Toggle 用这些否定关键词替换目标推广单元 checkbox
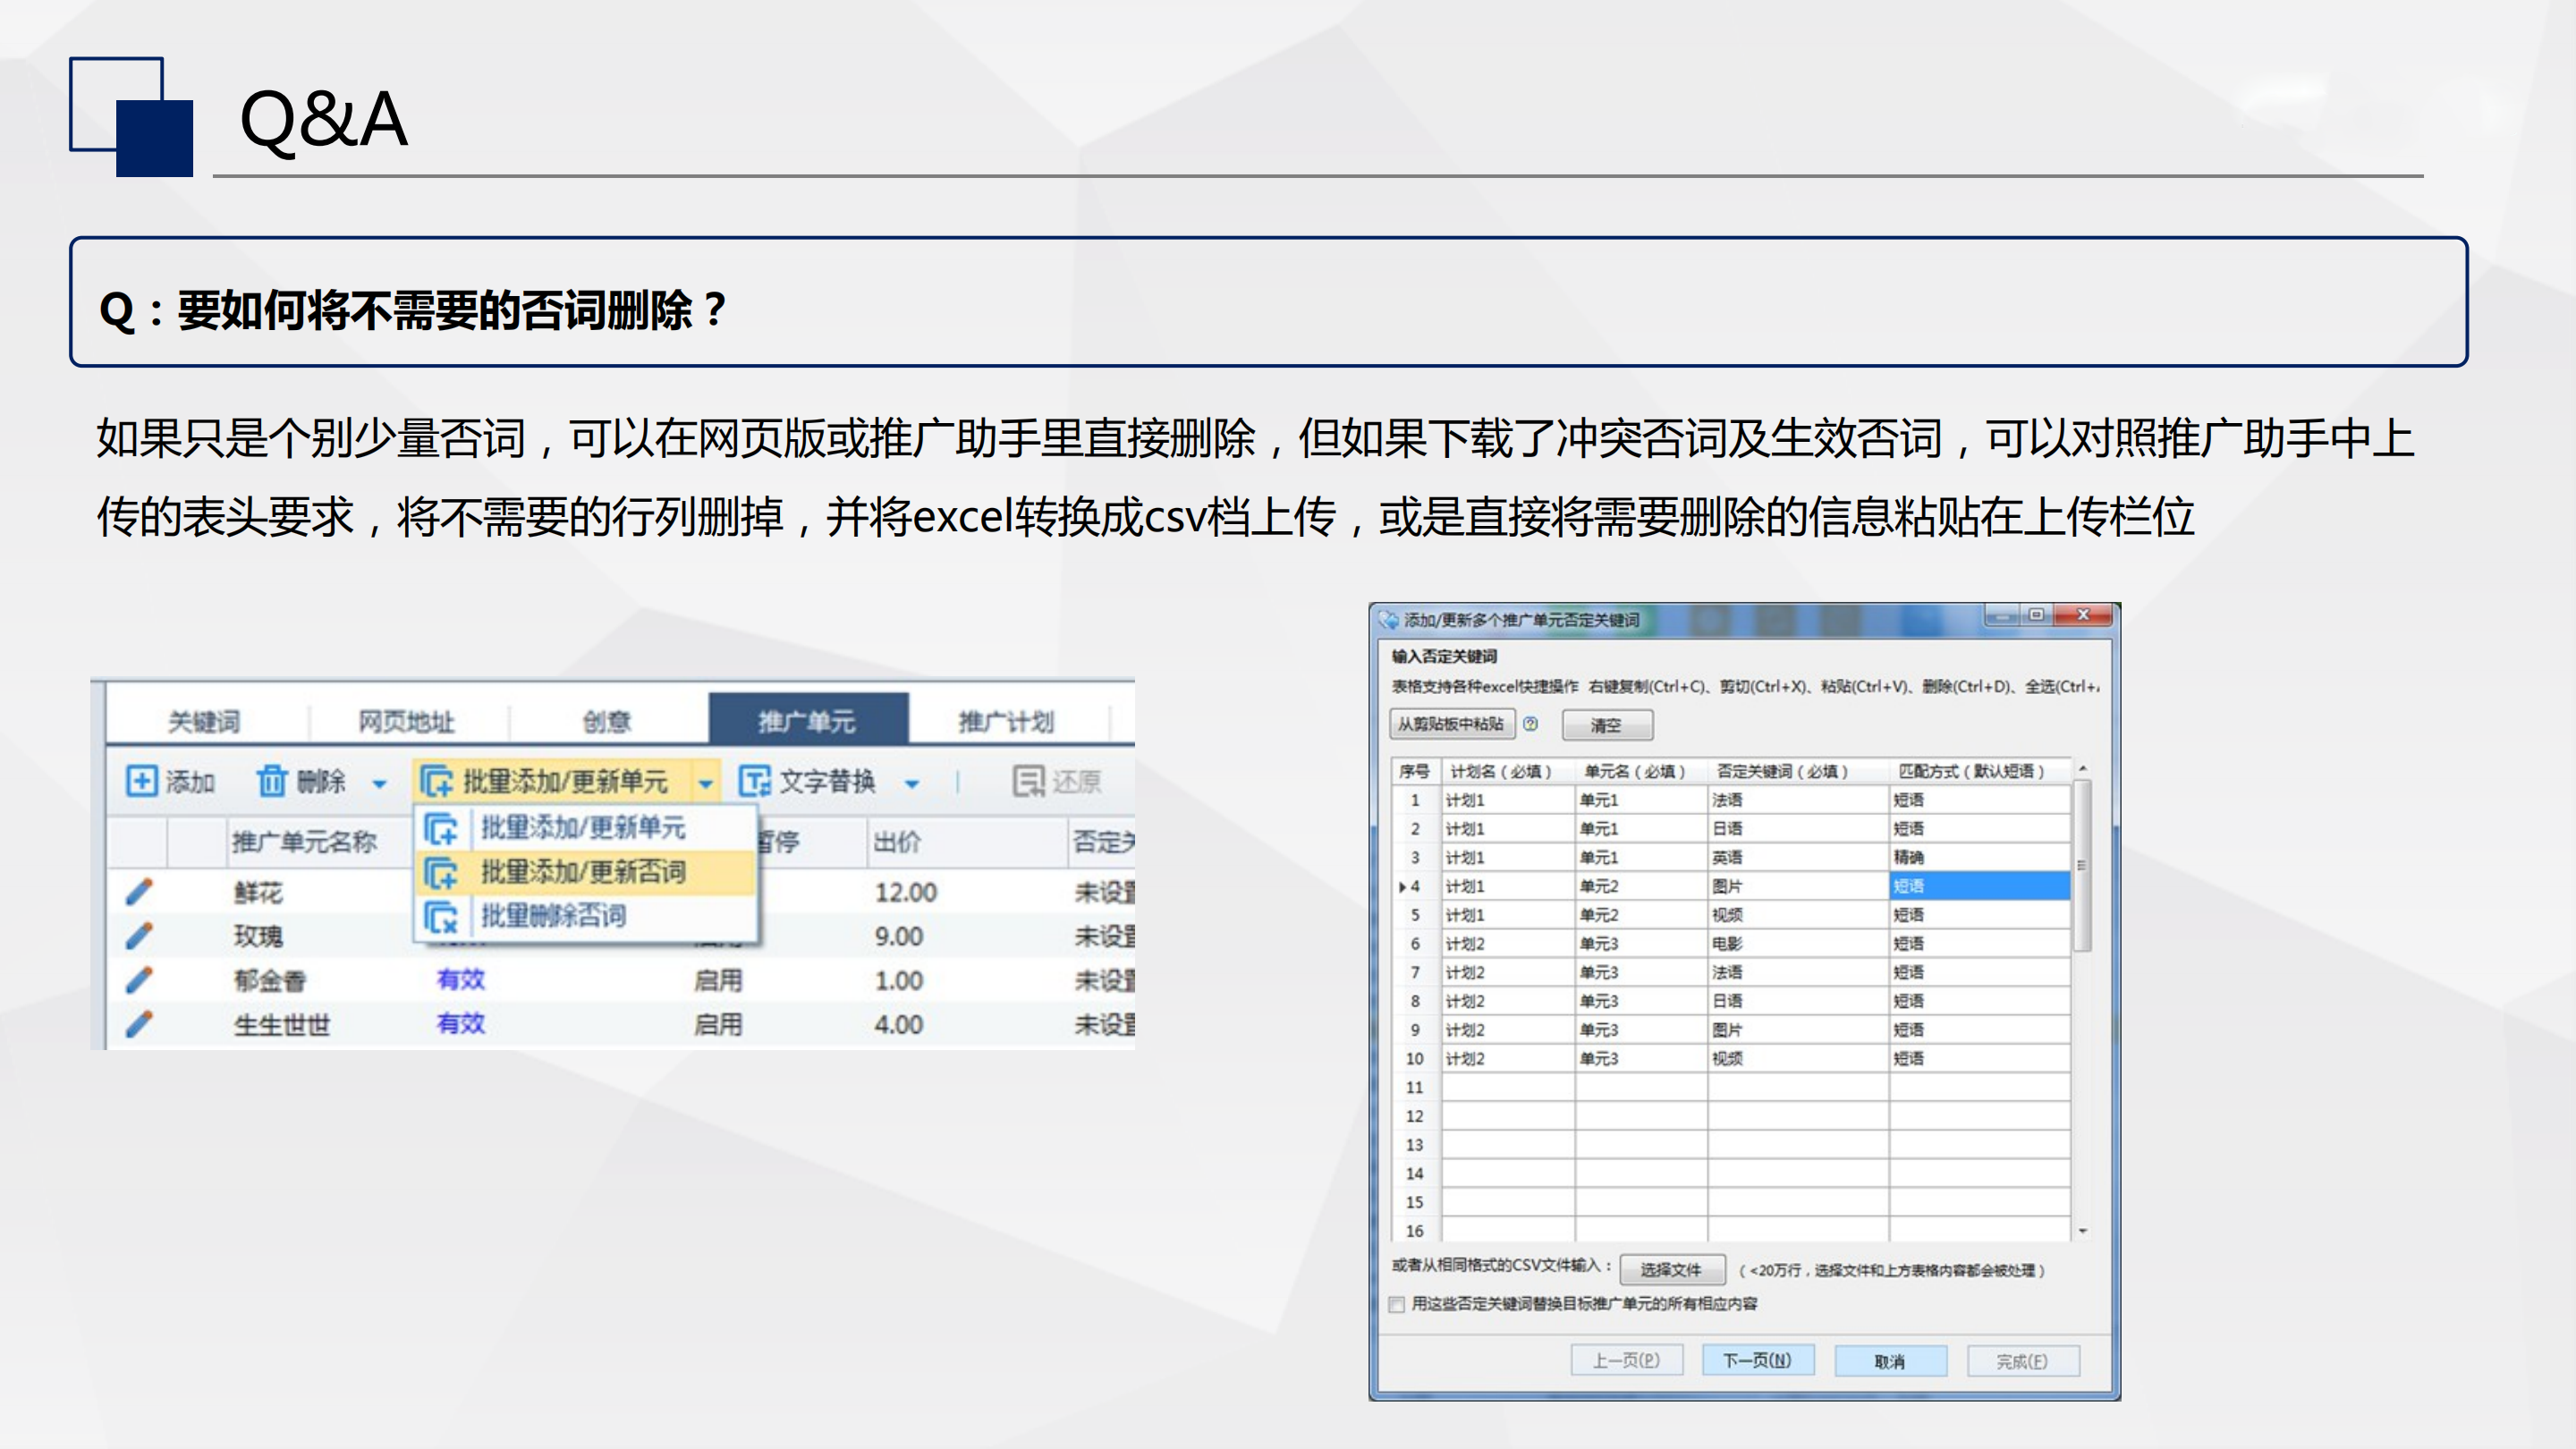Screen dimensions: 2576x1449 [x=1397, y=1304]
